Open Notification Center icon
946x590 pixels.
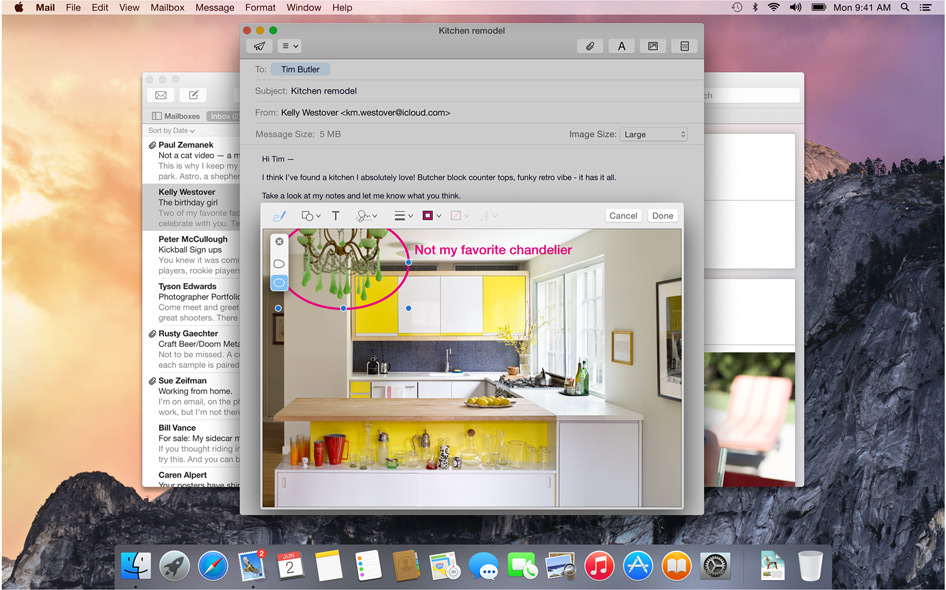(925, 7)
